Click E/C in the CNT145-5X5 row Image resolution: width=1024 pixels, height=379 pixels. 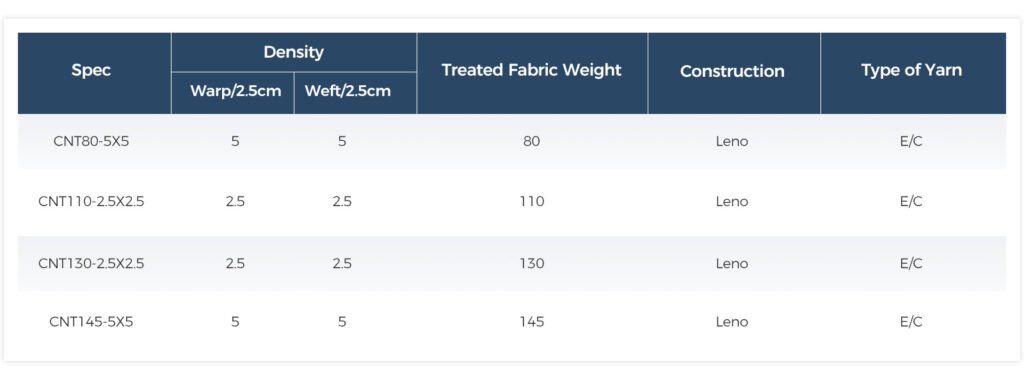tap(911, 322)
